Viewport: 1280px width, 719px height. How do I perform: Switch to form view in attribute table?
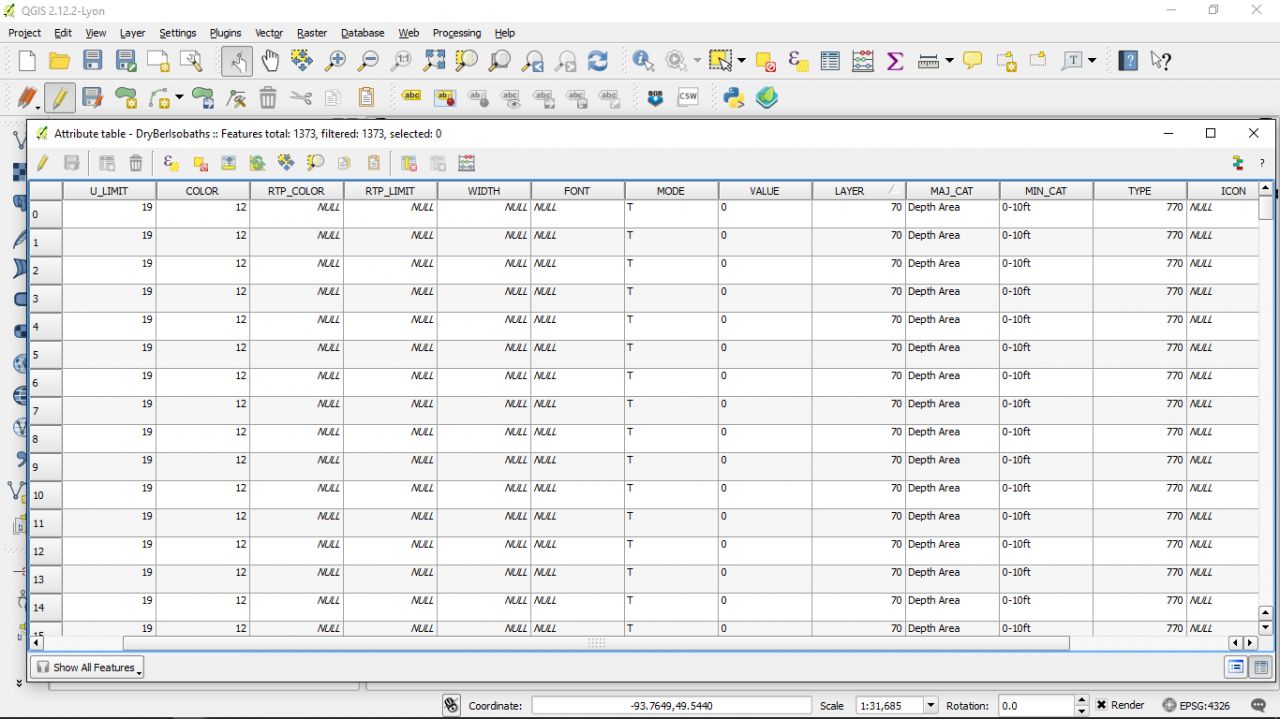(1235, 667)
